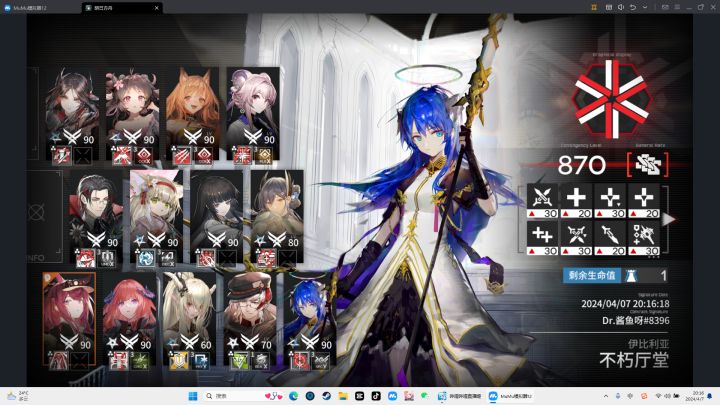Open the MuMu mail icon in title bar
Screen dimensions: 720x405
click(665, 7)
